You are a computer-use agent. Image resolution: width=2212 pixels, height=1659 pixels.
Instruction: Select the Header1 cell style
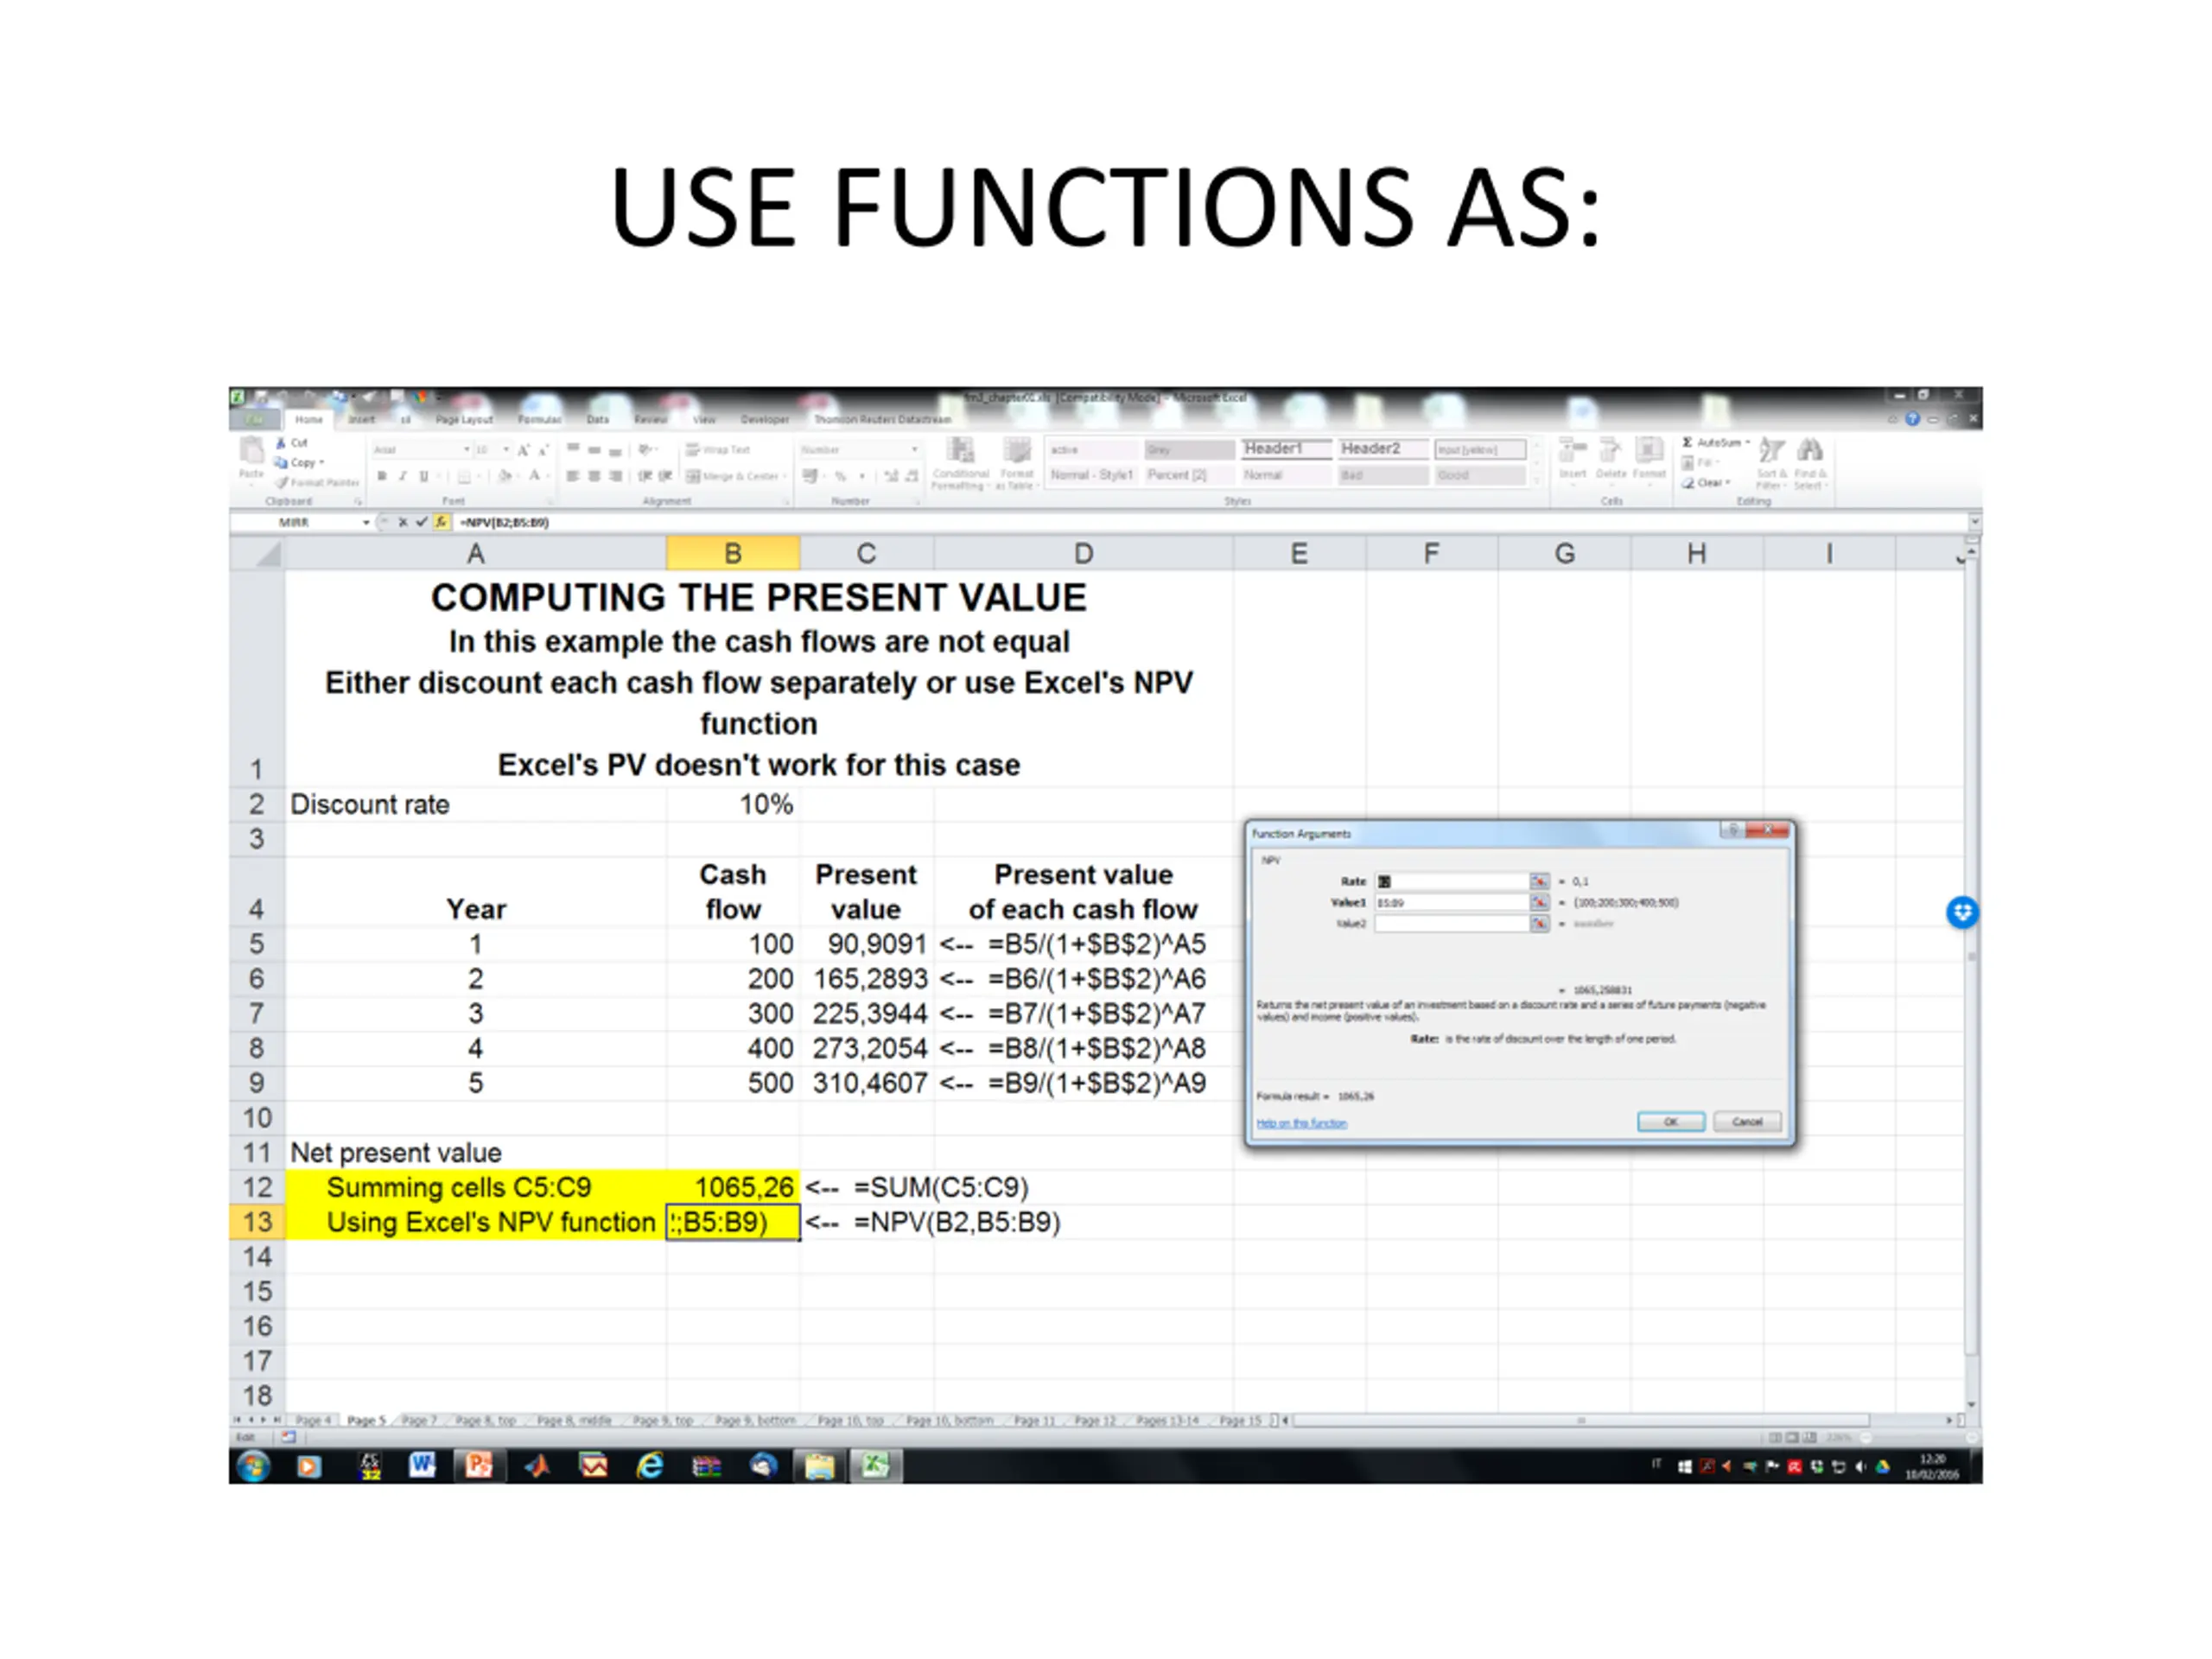[x=1286, y=449]
